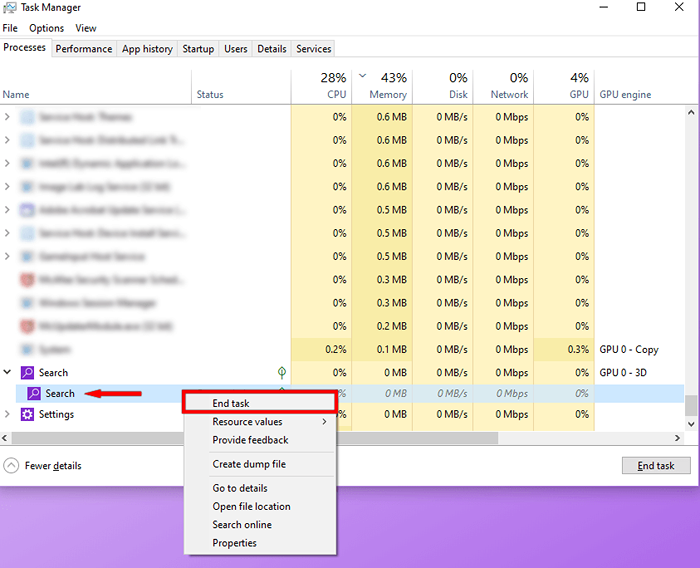Image resolution: width=700 pixels, height=568 pixels.
Task: Click vertical scrollbar down arrow
Action: [x=691, y=424]
